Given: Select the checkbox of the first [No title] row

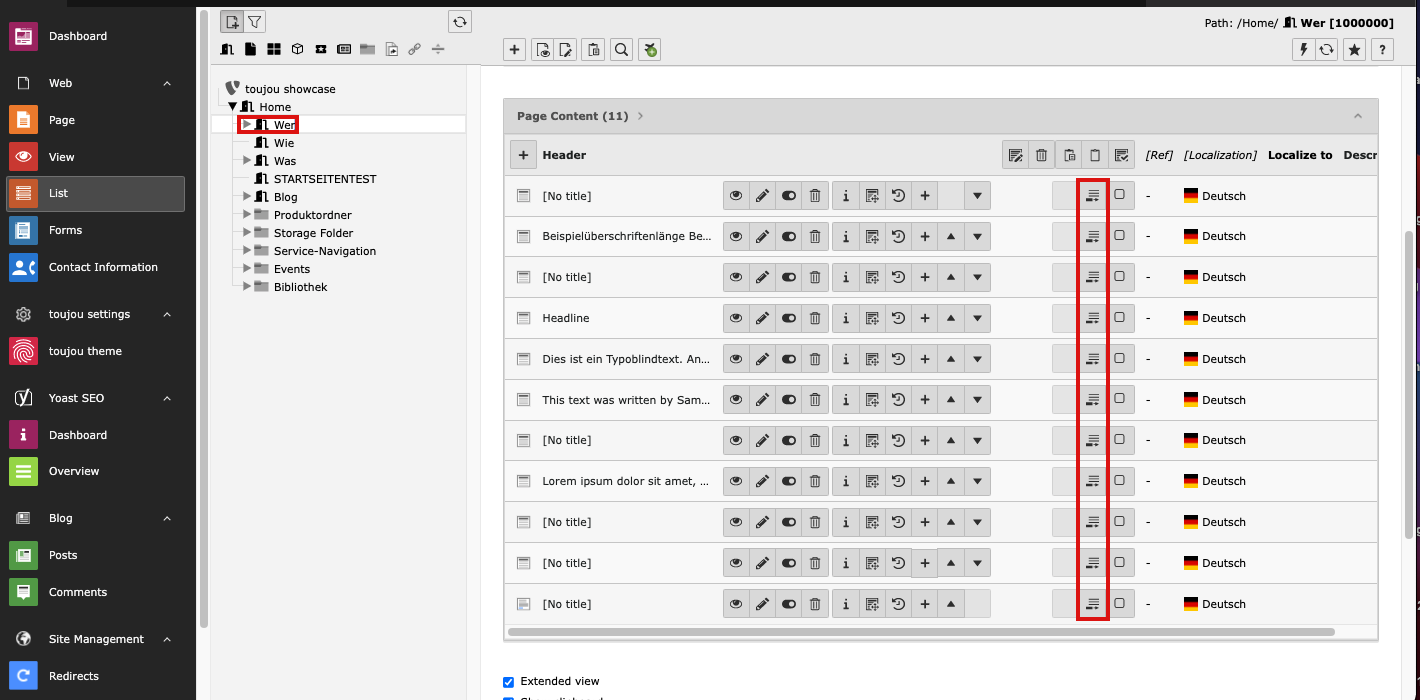Looking at the screenshot, I should coord(1119,195).
